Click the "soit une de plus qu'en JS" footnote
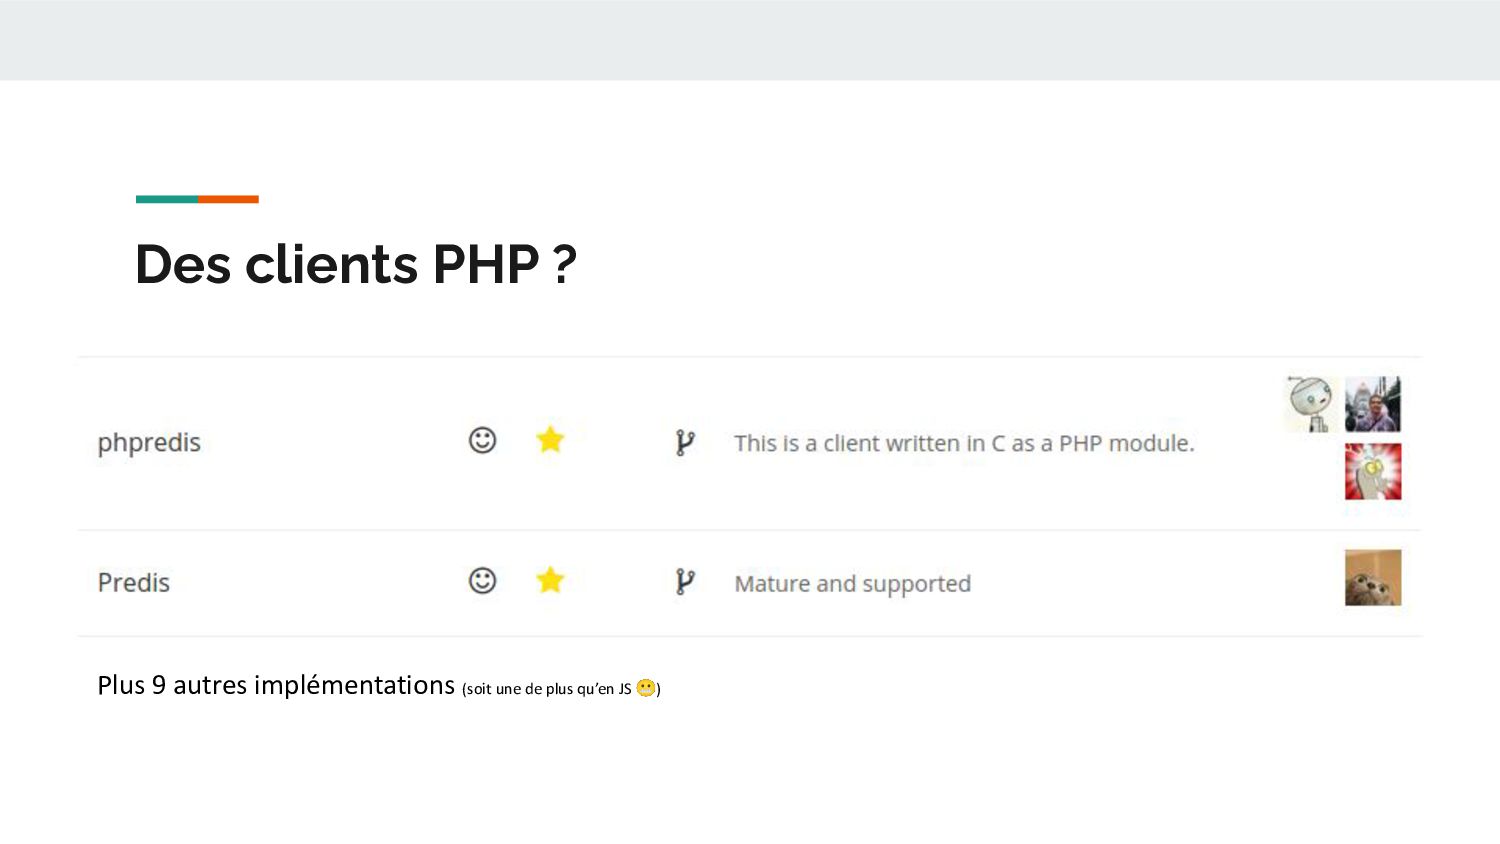This screenshot has width=1500, height=844. (548, 689)
